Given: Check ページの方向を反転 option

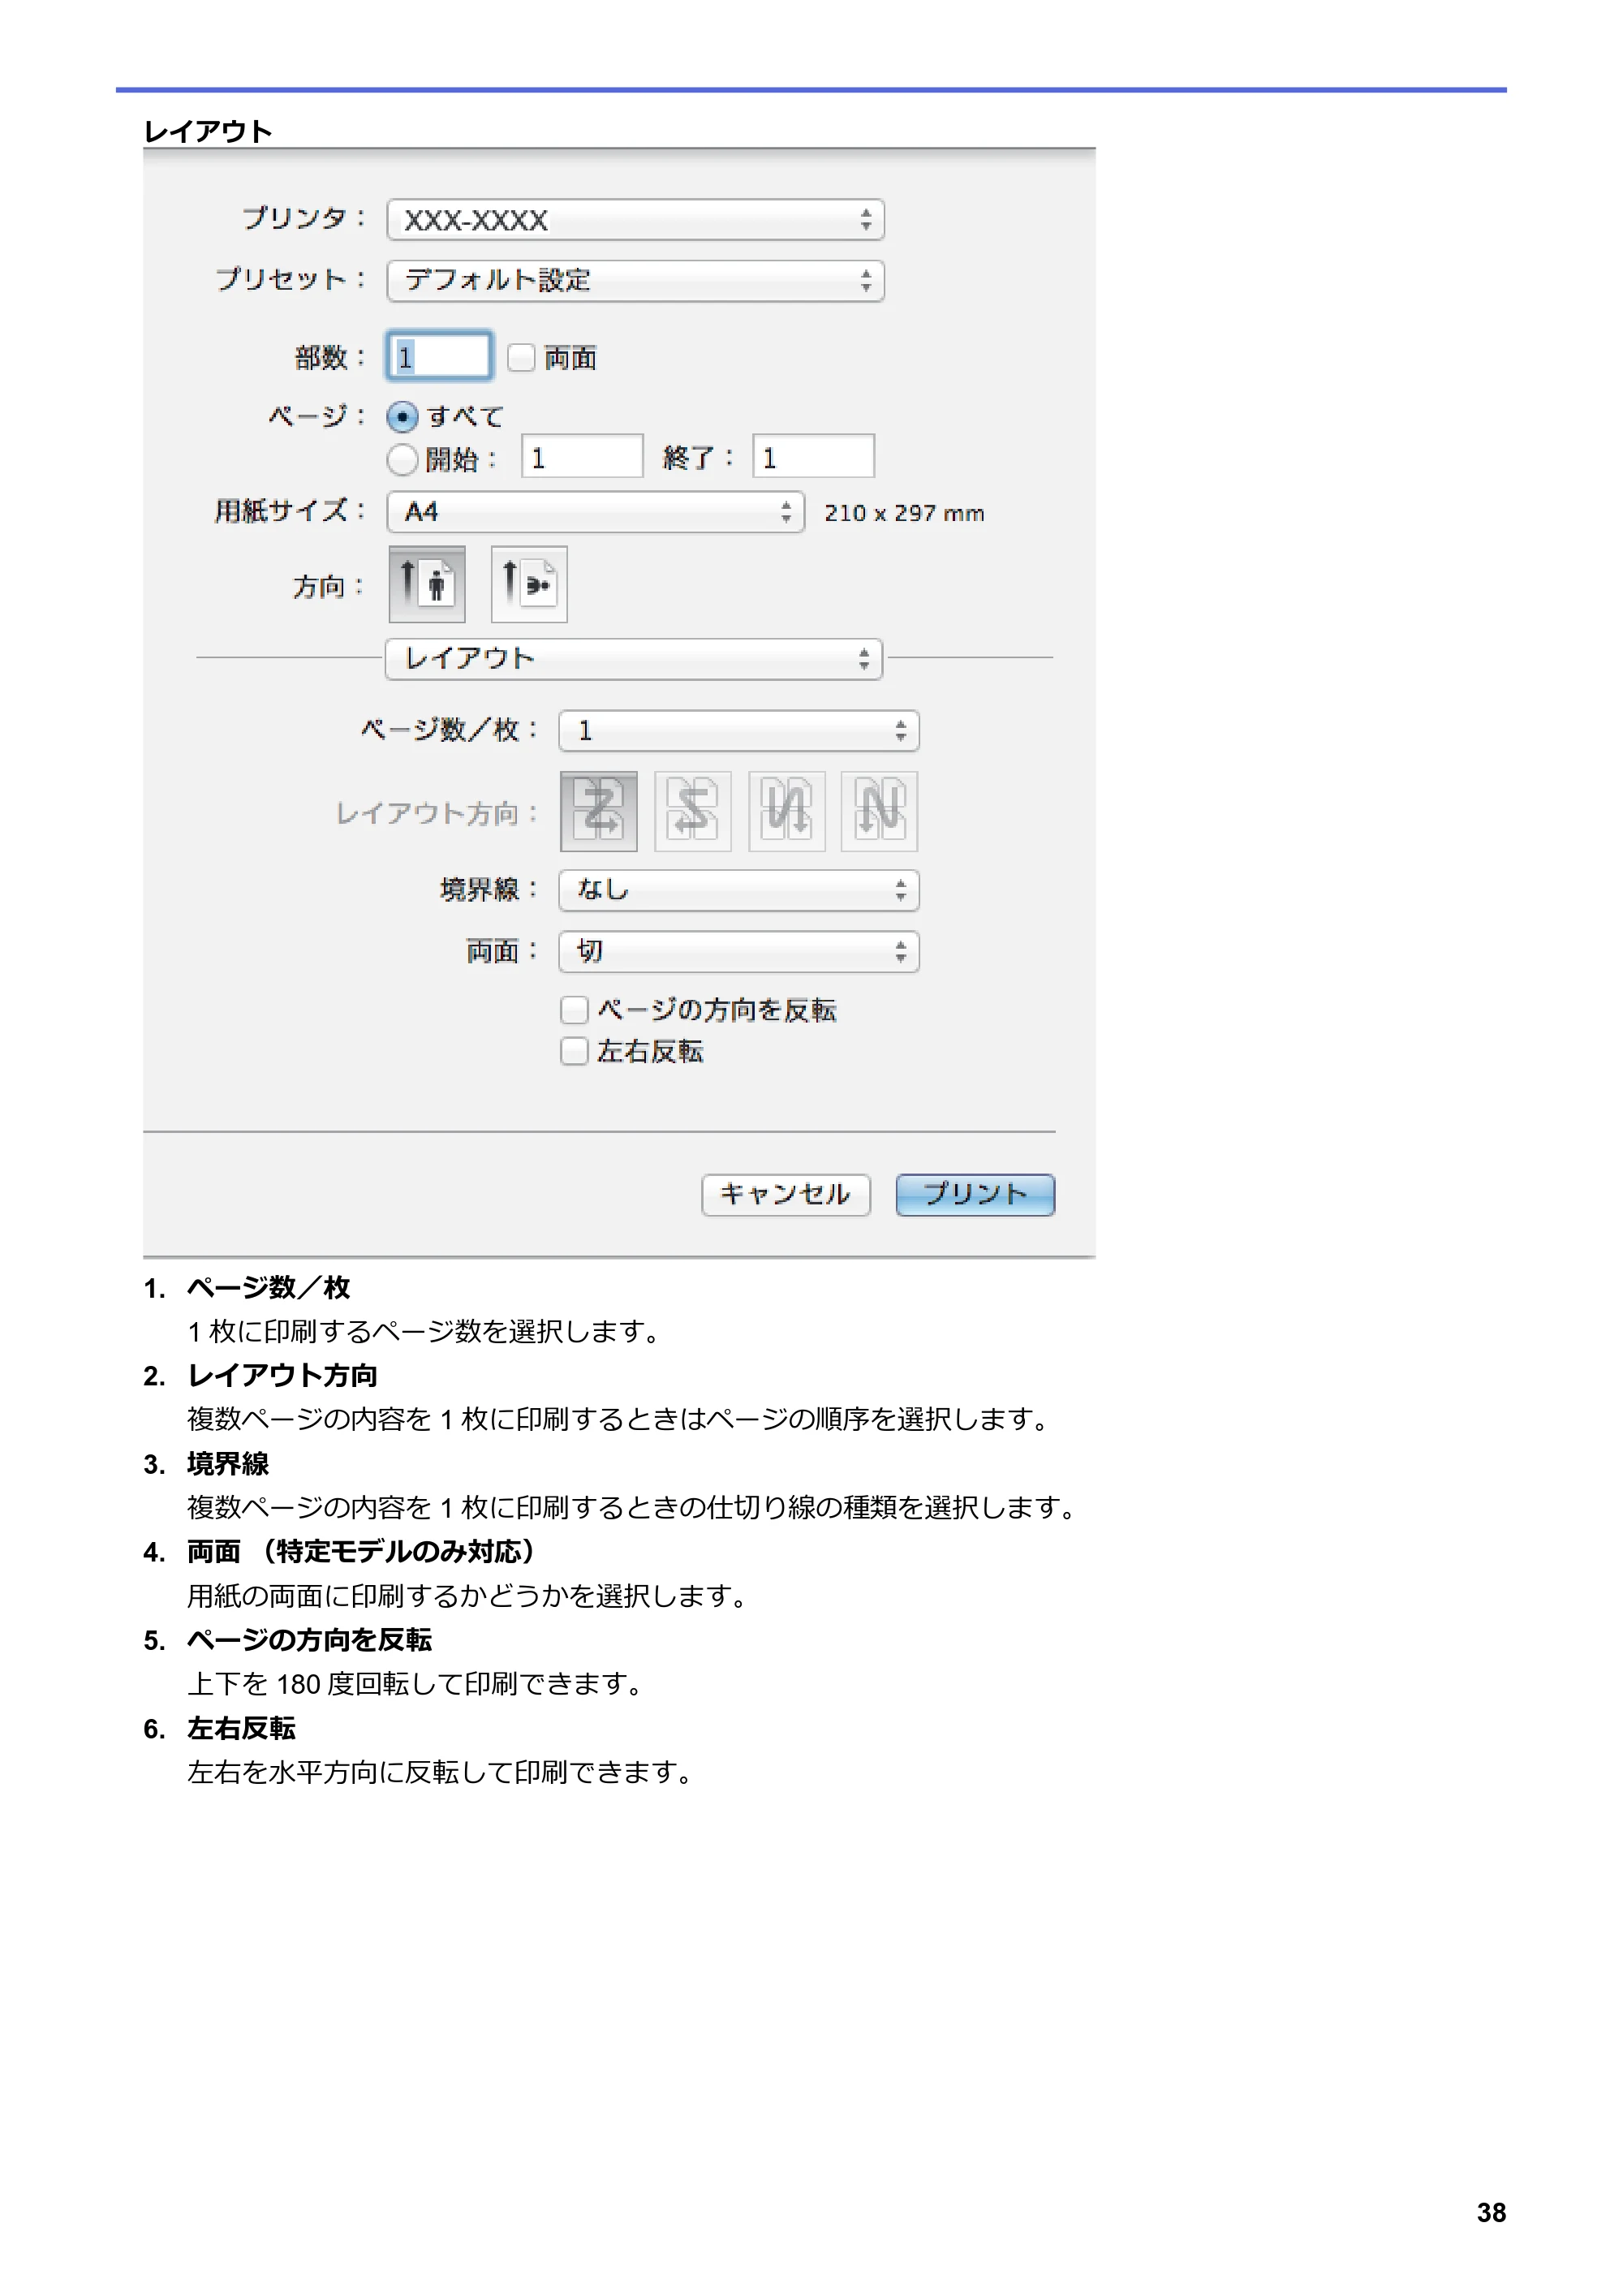Looking at the screenshot, I should [574, 1010].
